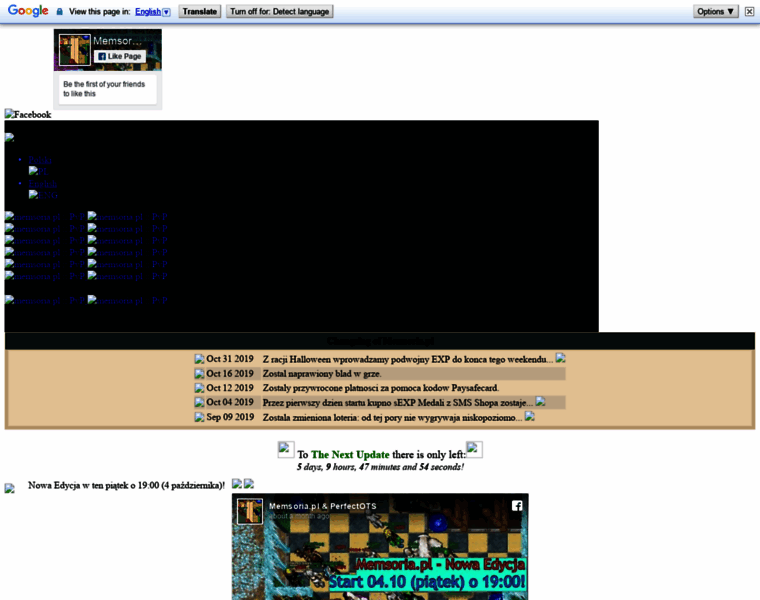This screenshot has width=760, height=600.
Task: Click second icon after the Nowa Edycja headline
Action: point(249,483)
